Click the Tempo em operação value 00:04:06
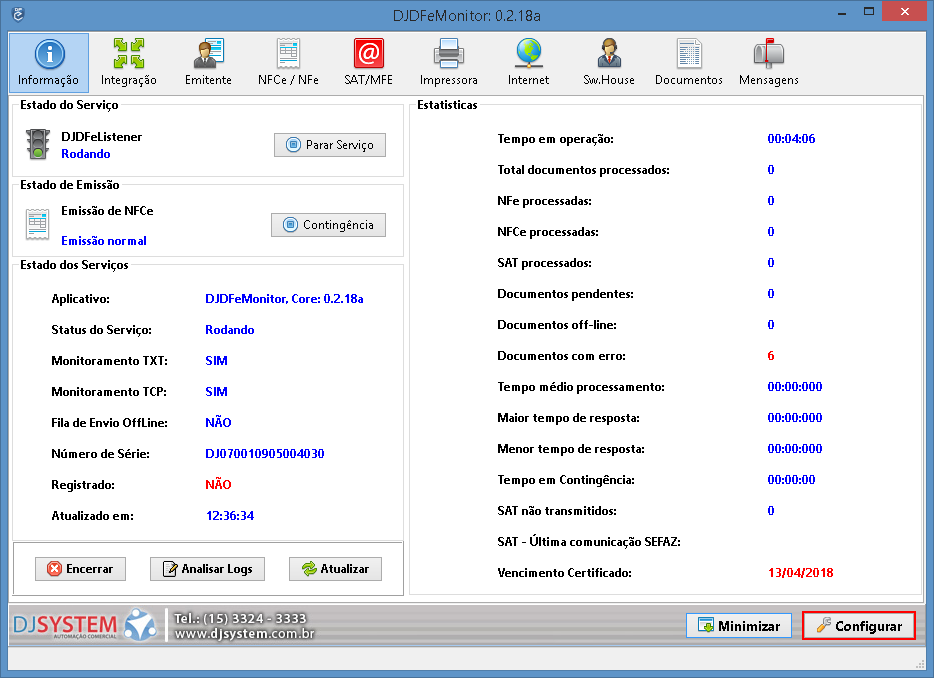Screen dimensions: 934x678 click(791, 139)
